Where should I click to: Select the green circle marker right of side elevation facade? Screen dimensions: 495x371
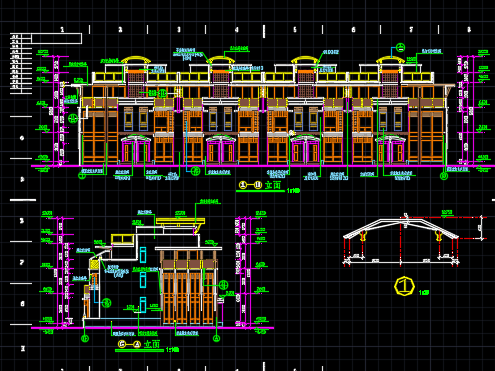[223, 285]
